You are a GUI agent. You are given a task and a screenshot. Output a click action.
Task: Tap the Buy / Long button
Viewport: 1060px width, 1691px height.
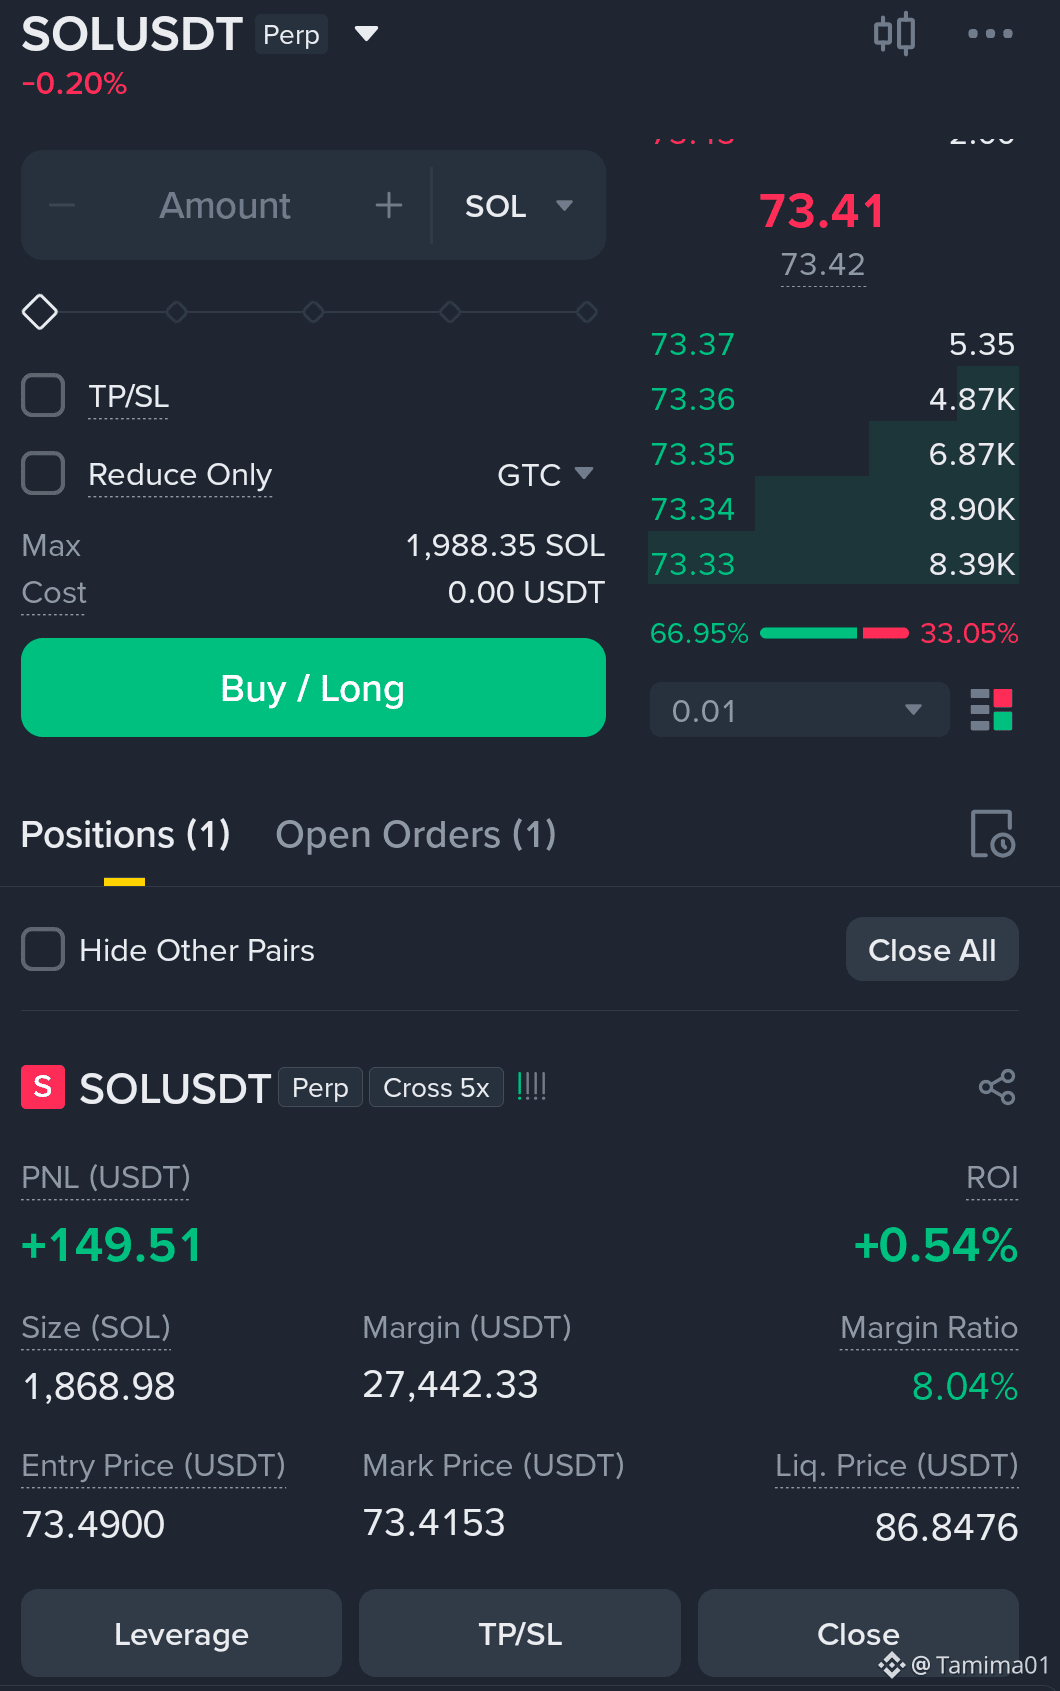coord(313,688)
